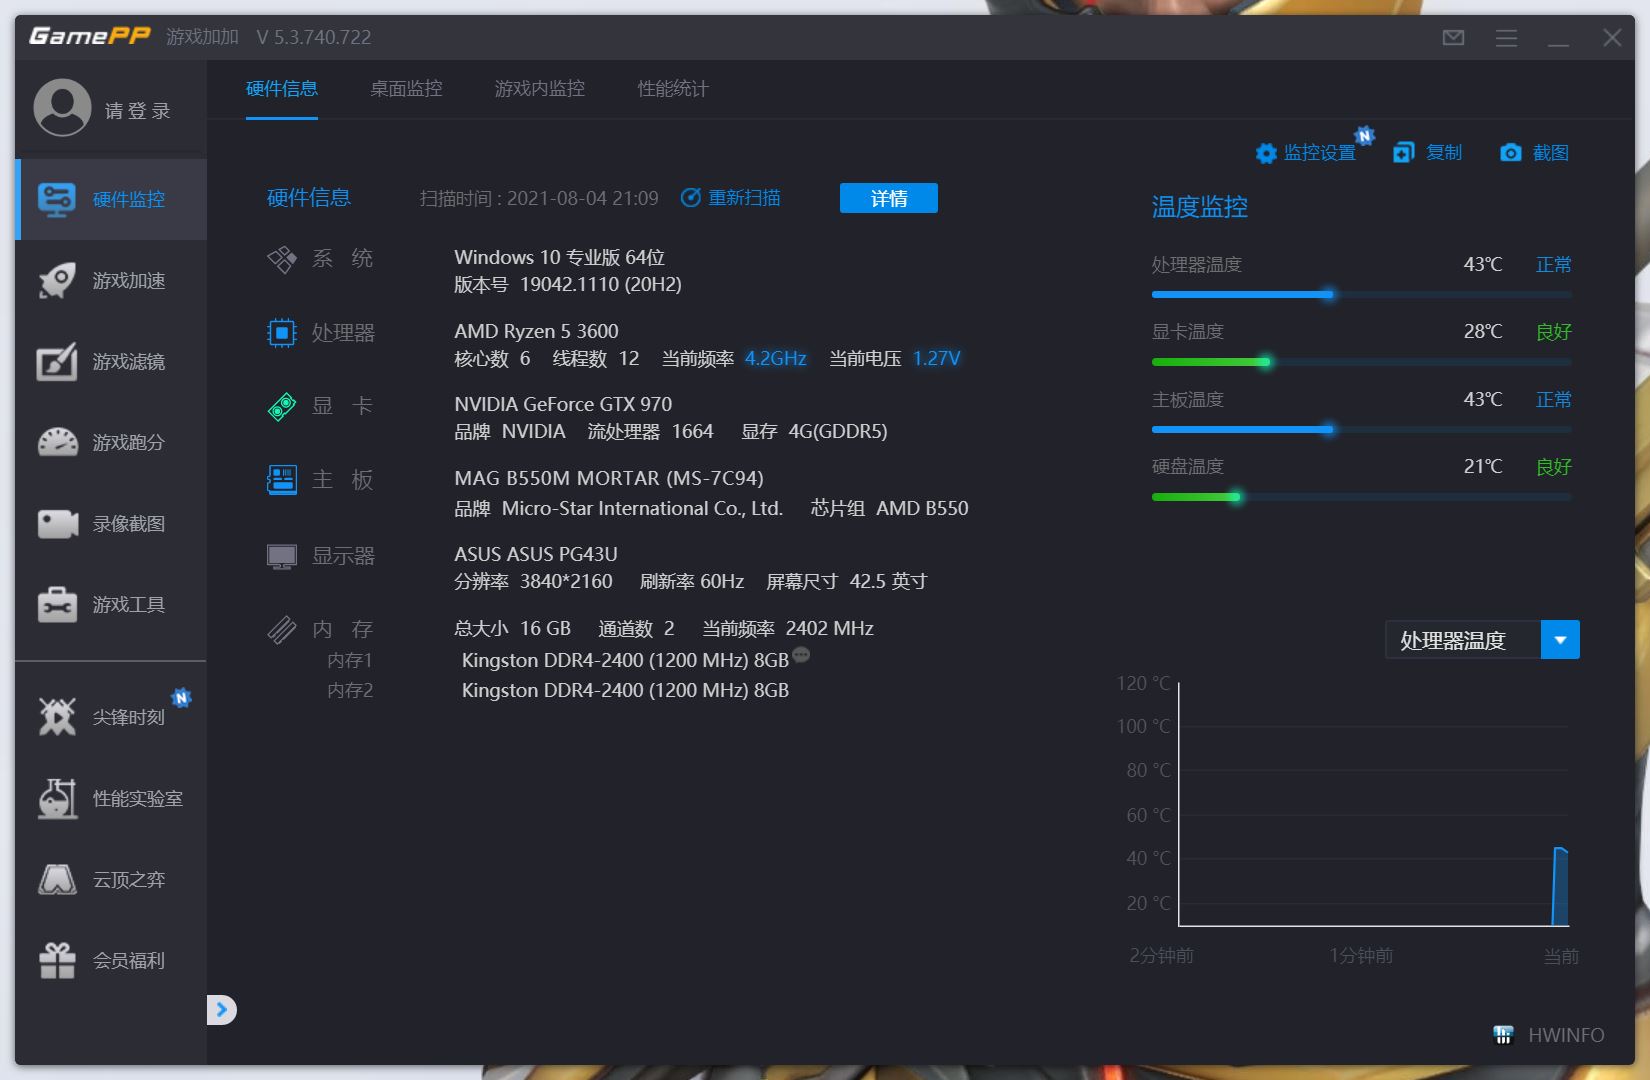This screenshot has width=1650, height=1080.
Task: Click ASUS ASUS PG43U monitor text
Action: click(x=536, y=554)
